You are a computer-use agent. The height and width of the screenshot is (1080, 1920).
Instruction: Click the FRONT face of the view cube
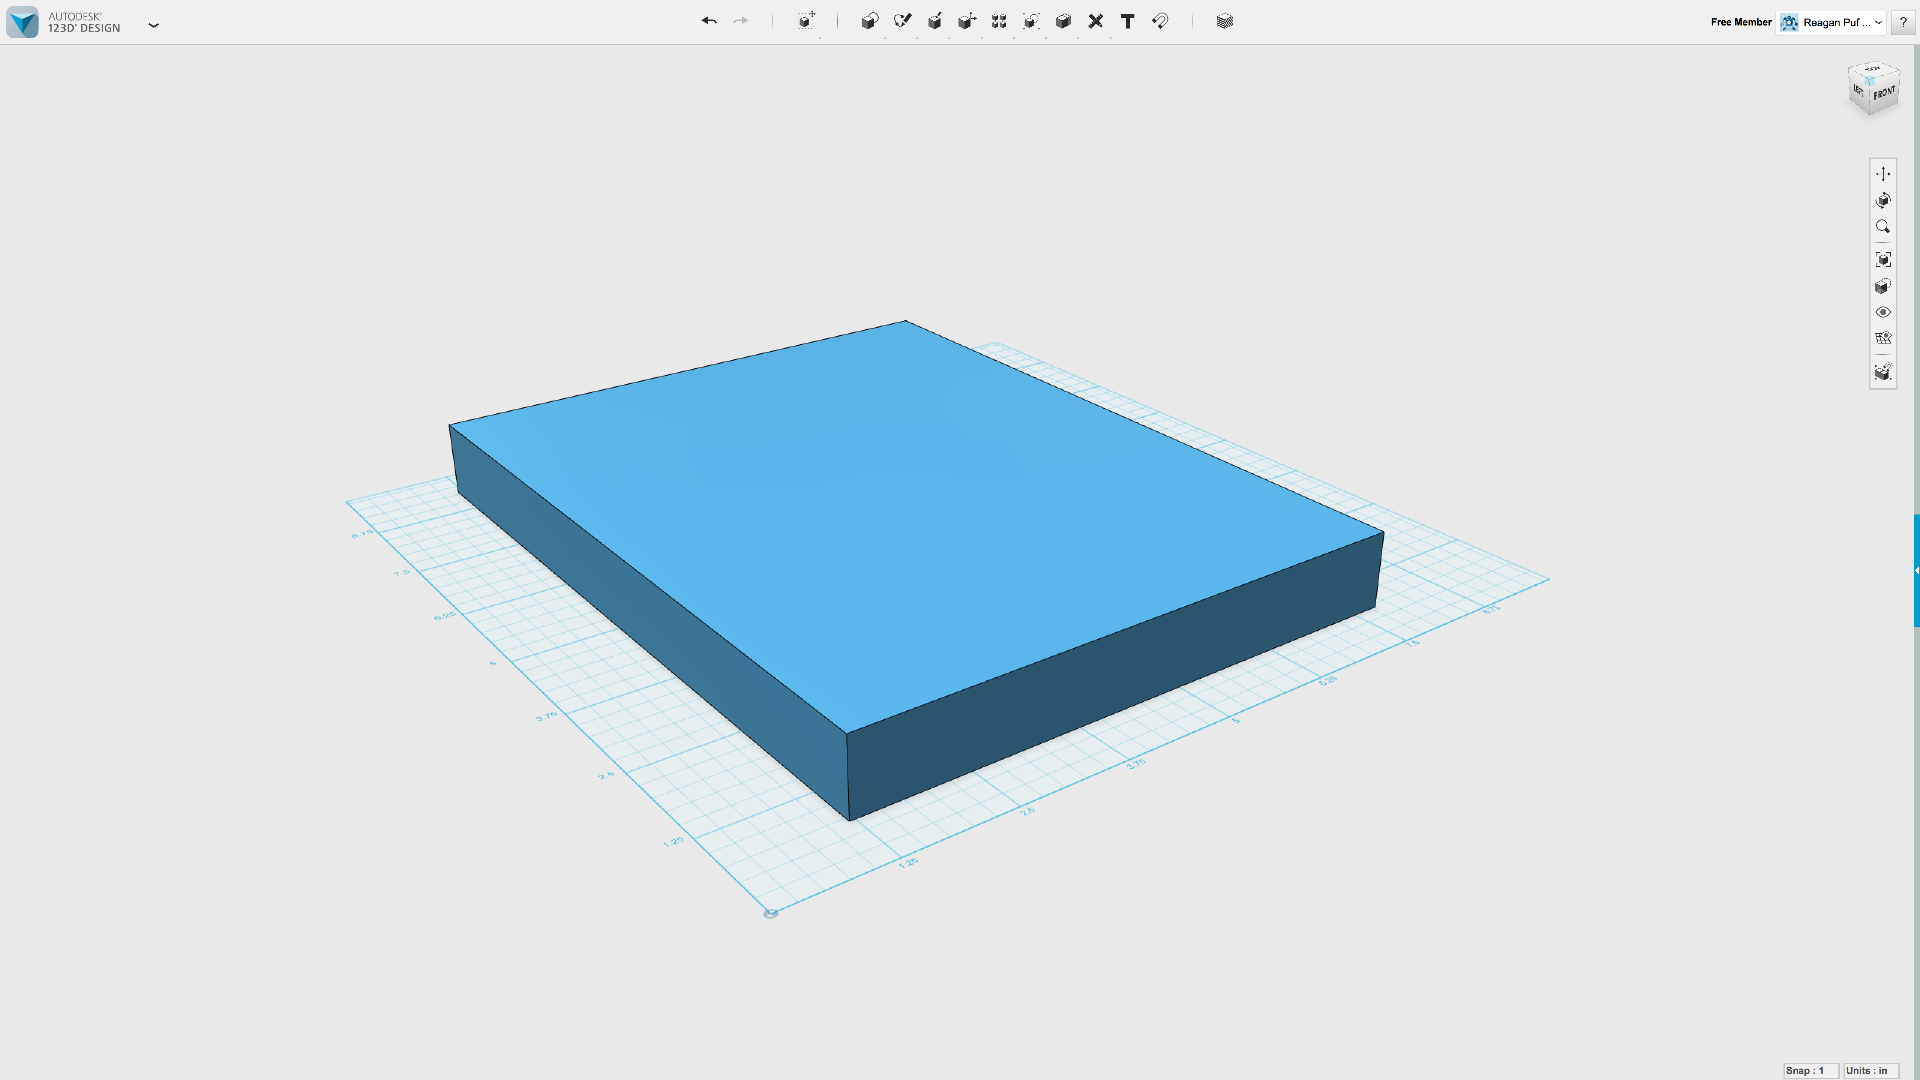[1884, 94]
